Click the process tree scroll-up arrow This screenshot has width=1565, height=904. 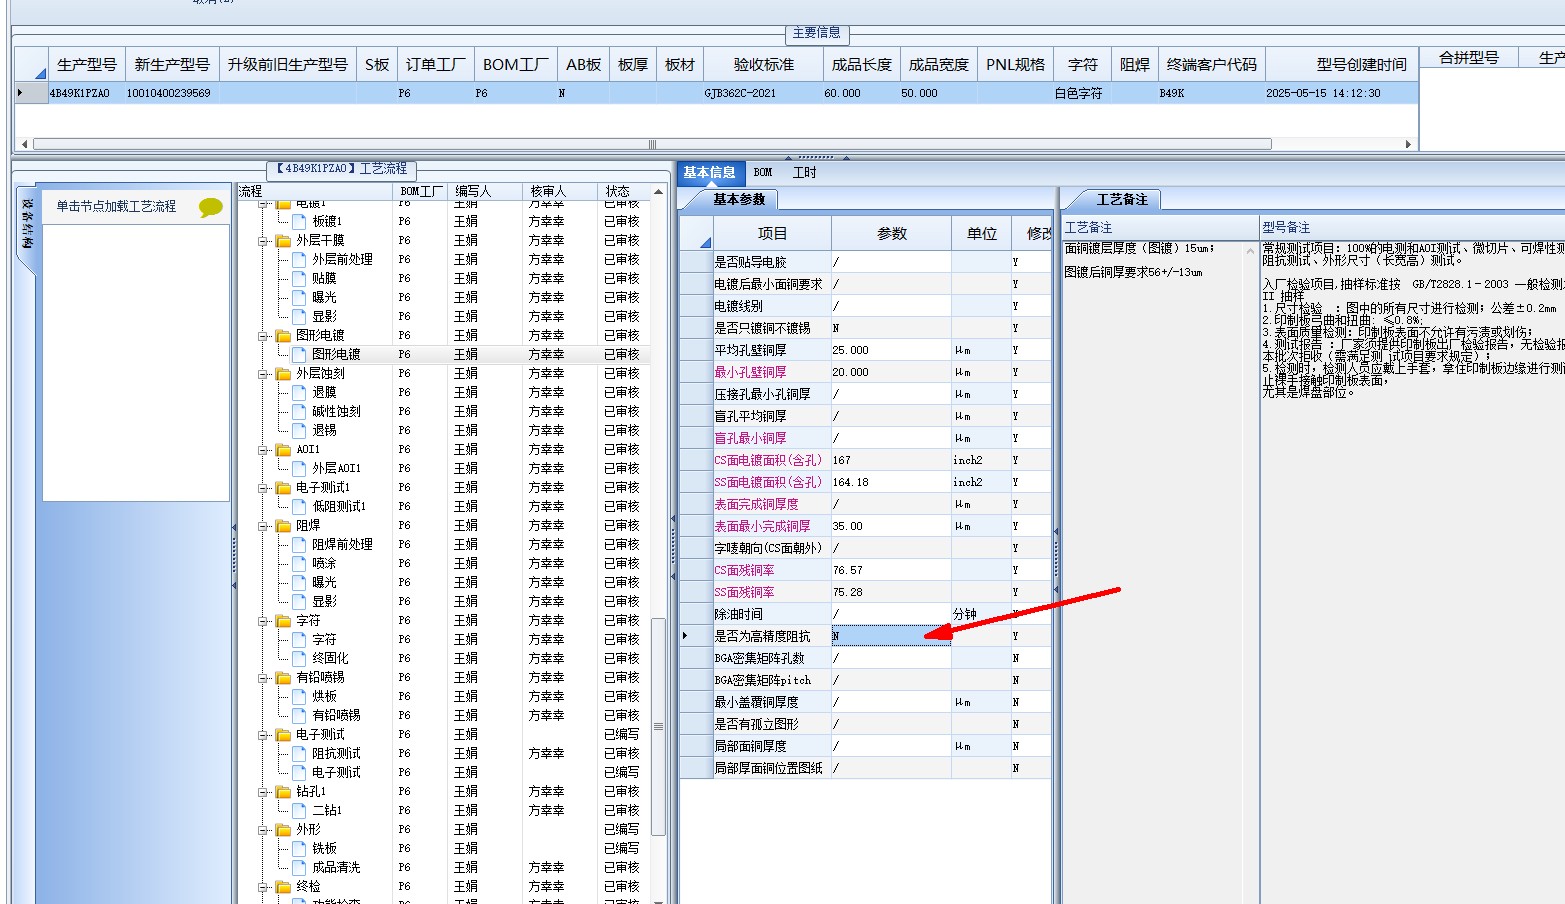pyautogui.click(x=658, y=192)
